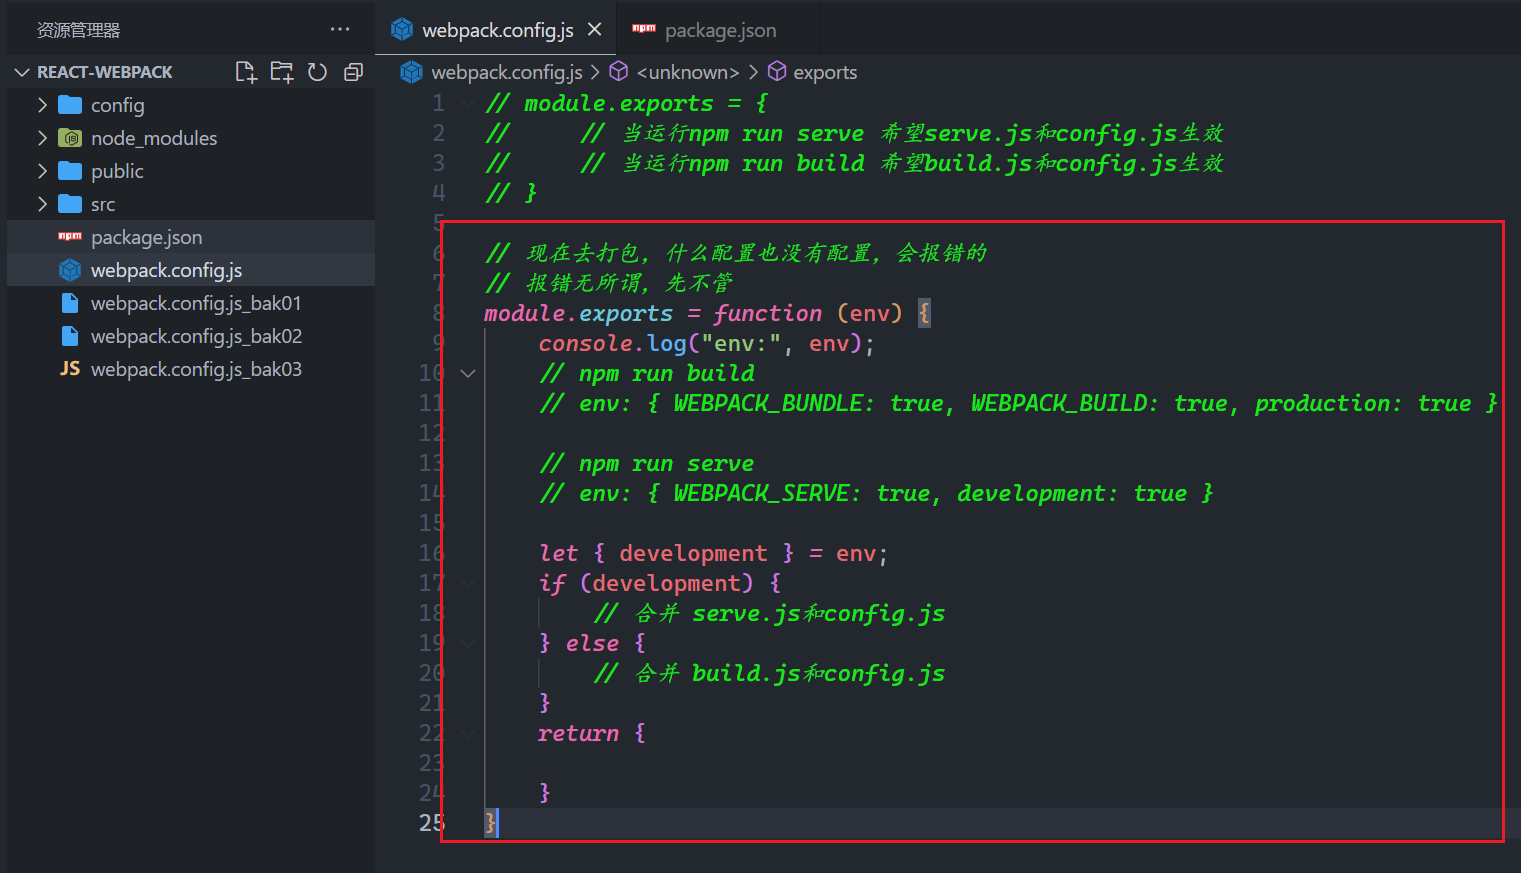Fold the if block at line 17
The image size is (1521, 873).
point(467,583)
